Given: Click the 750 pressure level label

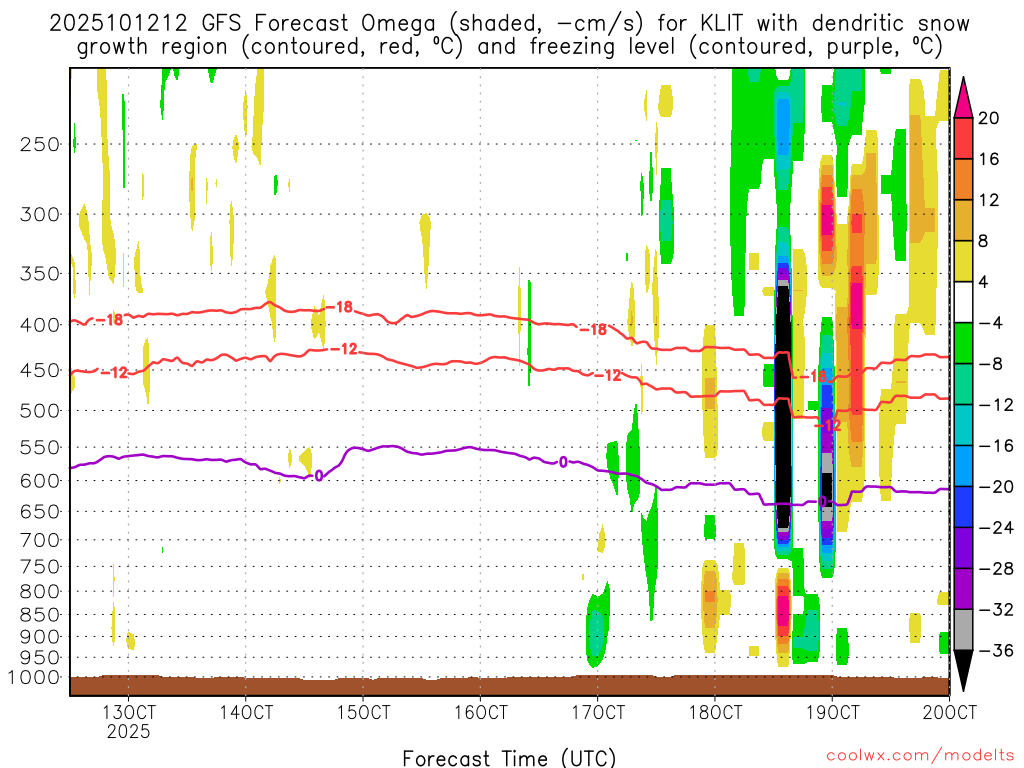Looking at the screenshot, I should point(40,567).
